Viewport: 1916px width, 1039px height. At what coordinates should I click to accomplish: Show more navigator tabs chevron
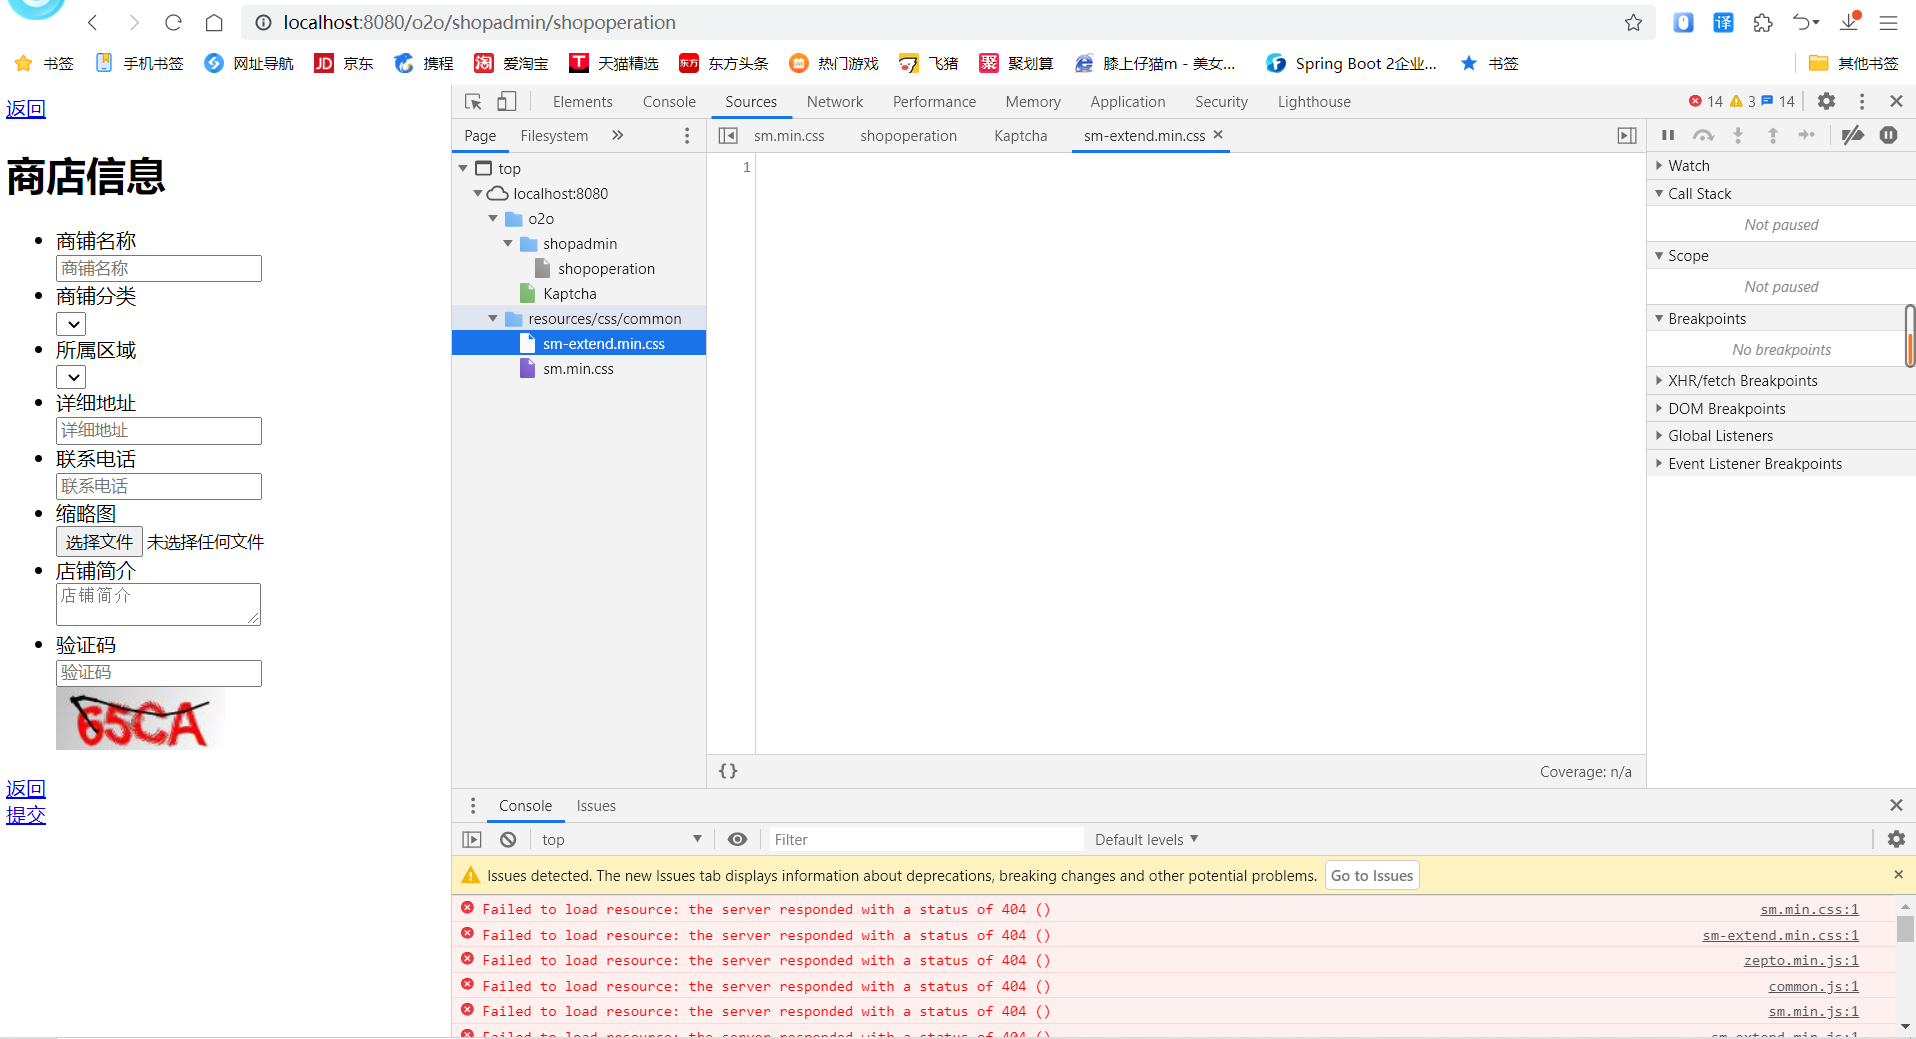tap(617, 135)
